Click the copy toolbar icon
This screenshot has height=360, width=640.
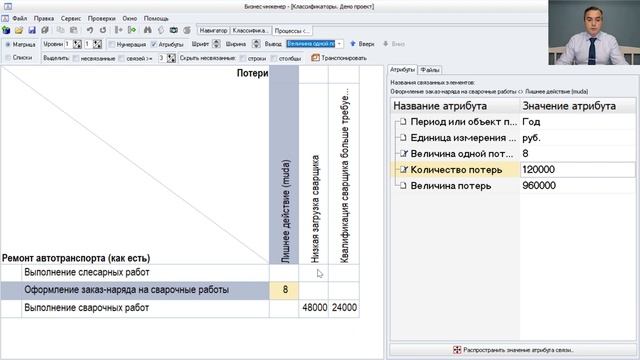[60, 30]
